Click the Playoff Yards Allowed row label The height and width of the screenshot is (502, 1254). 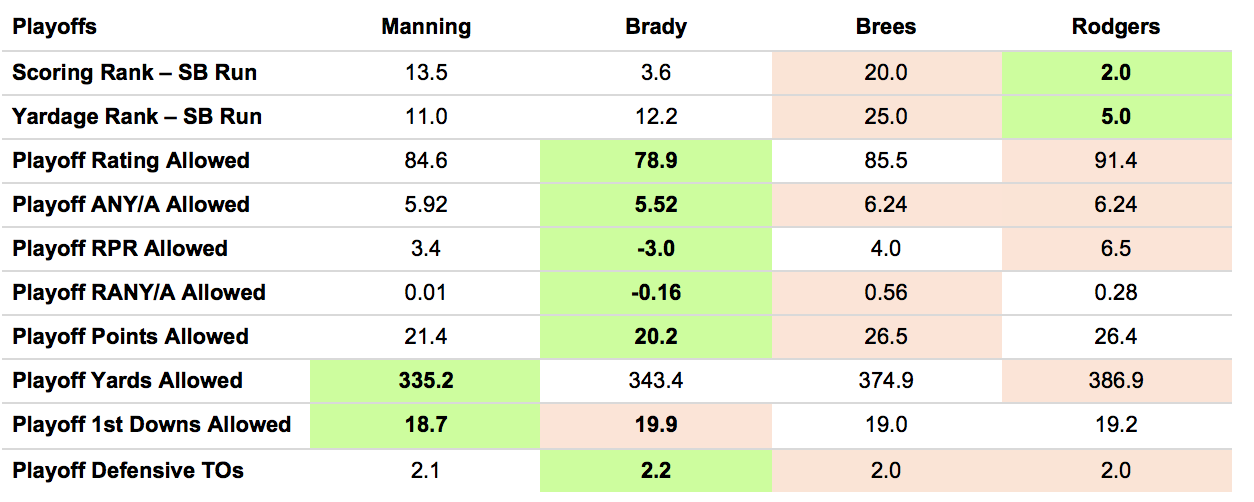point(128,381)
